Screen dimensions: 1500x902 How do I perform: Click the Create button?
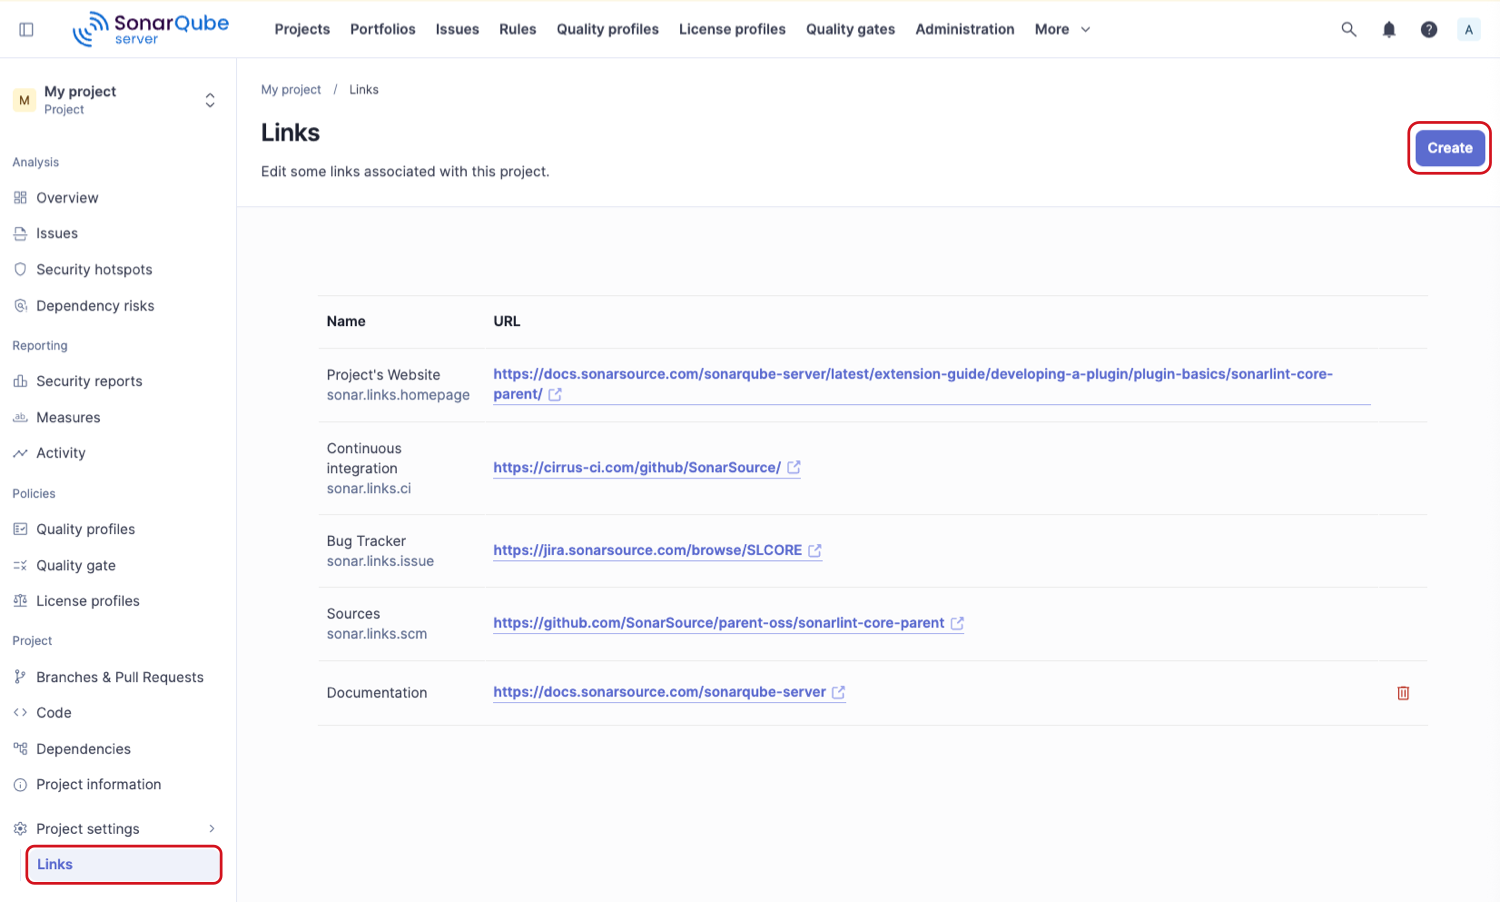[x=1450, y=148]
